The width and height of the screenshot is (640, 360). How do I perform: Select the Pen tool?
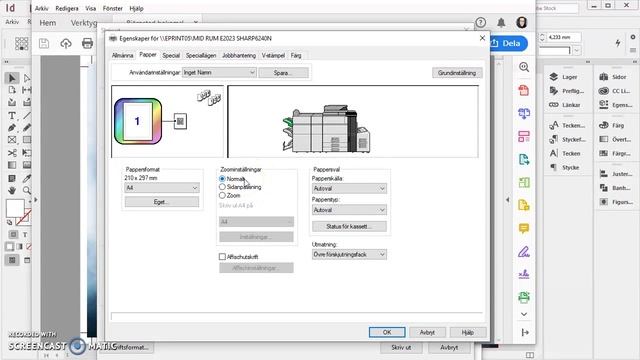[x=12, y=128]
